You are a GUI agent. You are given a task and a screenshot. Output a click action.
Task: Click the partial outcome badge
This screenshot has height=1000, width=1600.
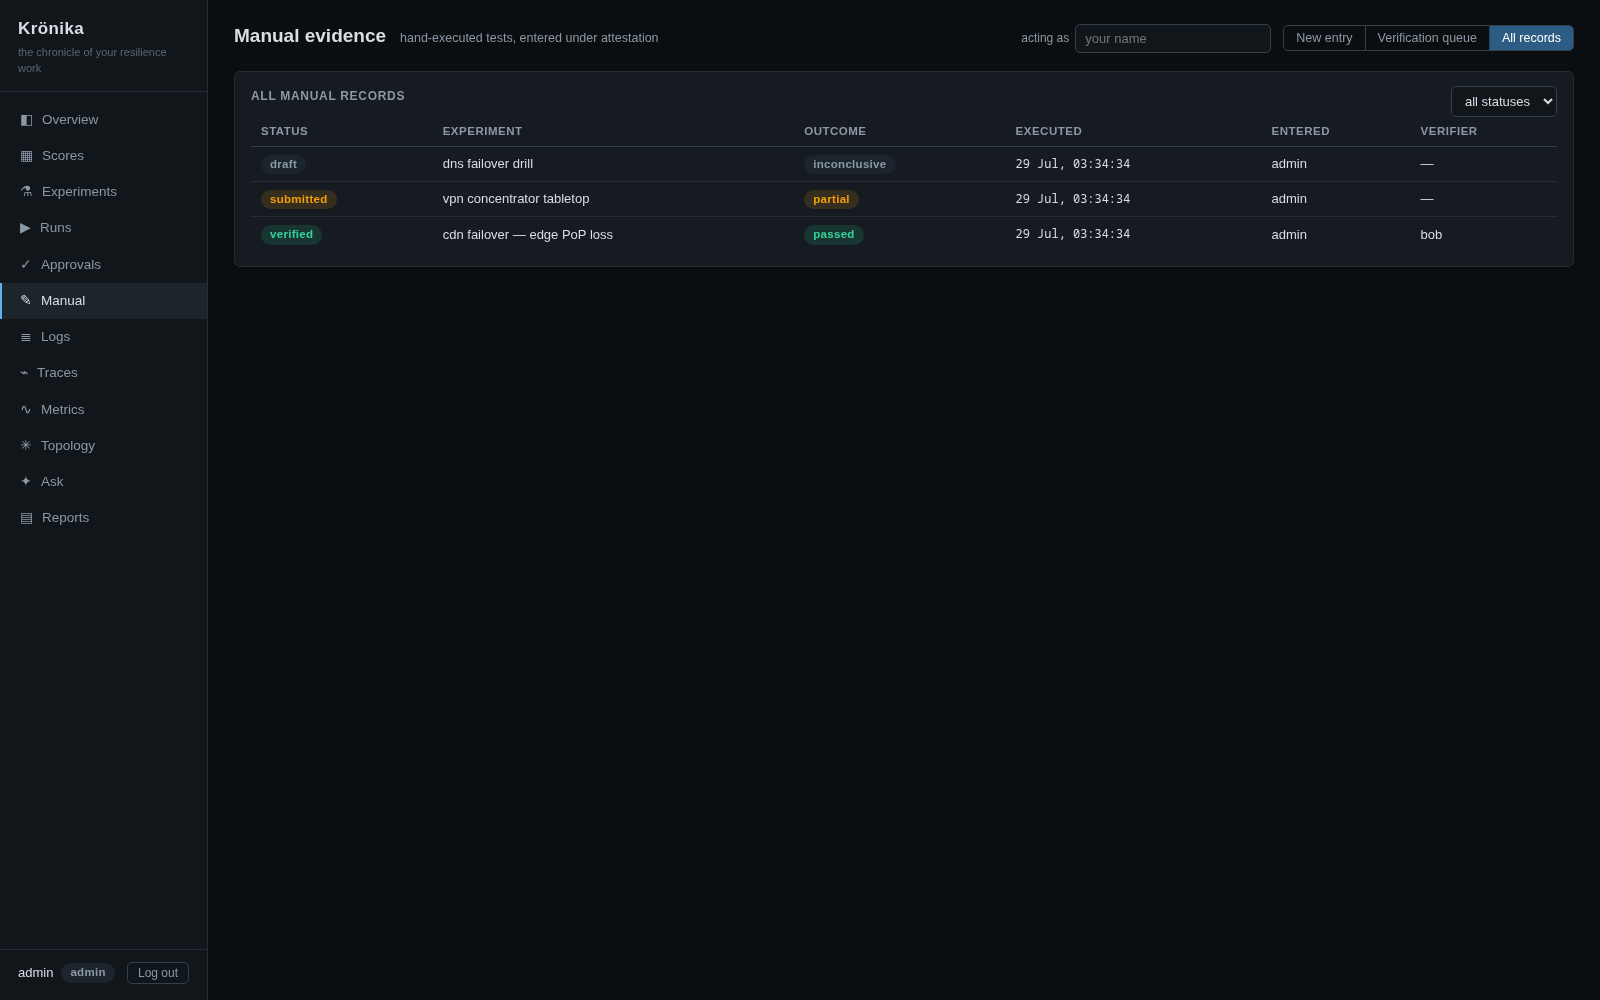pyautogui.click(x=831, y=199)
